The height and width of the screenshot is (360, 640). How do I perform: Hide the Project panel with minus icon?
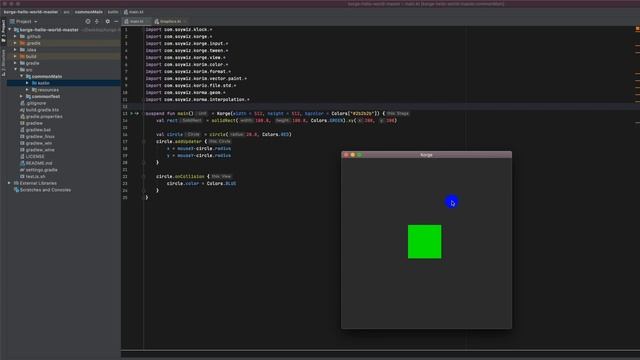click(116, 21)
